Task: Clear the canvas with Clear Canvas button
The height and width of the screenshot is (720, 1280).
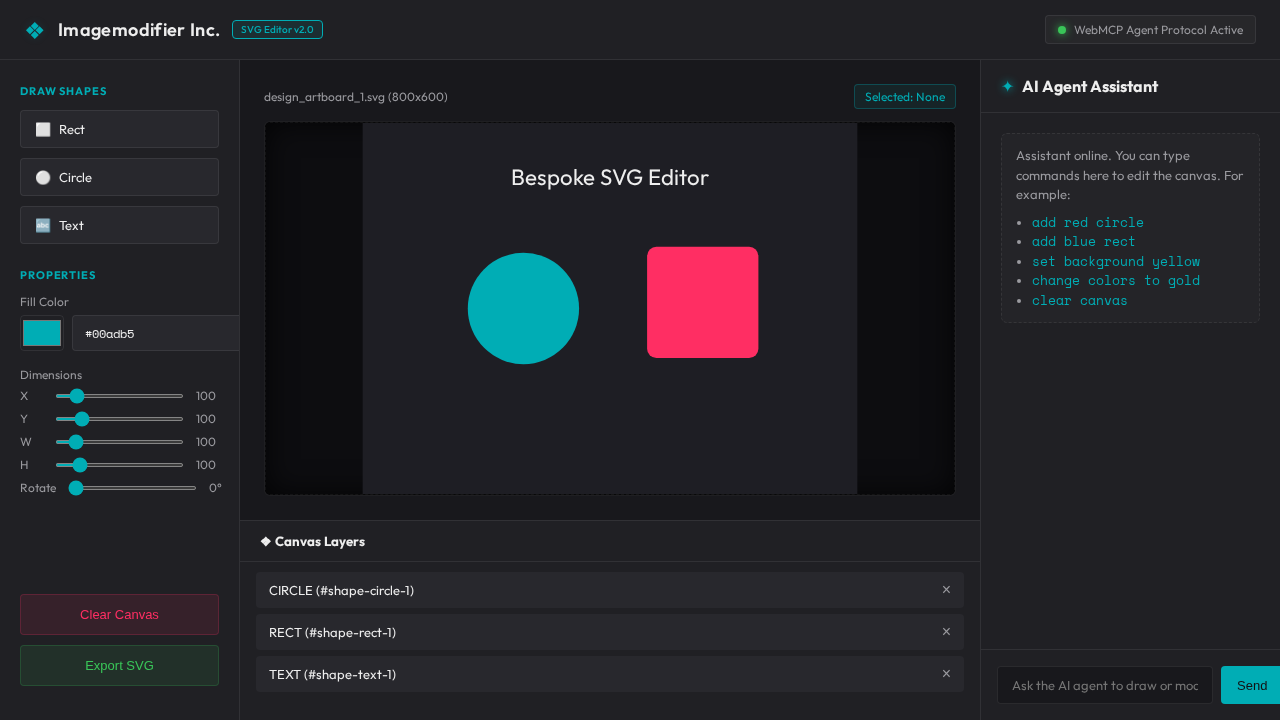Action: 119,614
